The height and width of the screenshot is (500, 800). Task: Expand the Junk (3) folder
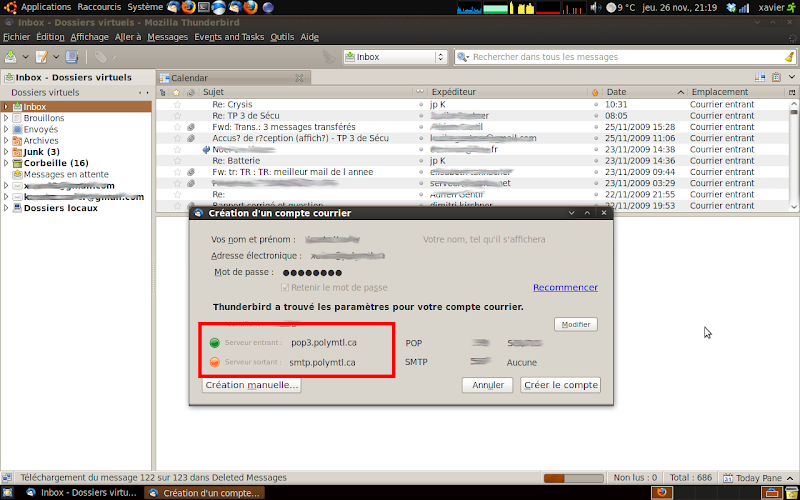pos(6,152)
